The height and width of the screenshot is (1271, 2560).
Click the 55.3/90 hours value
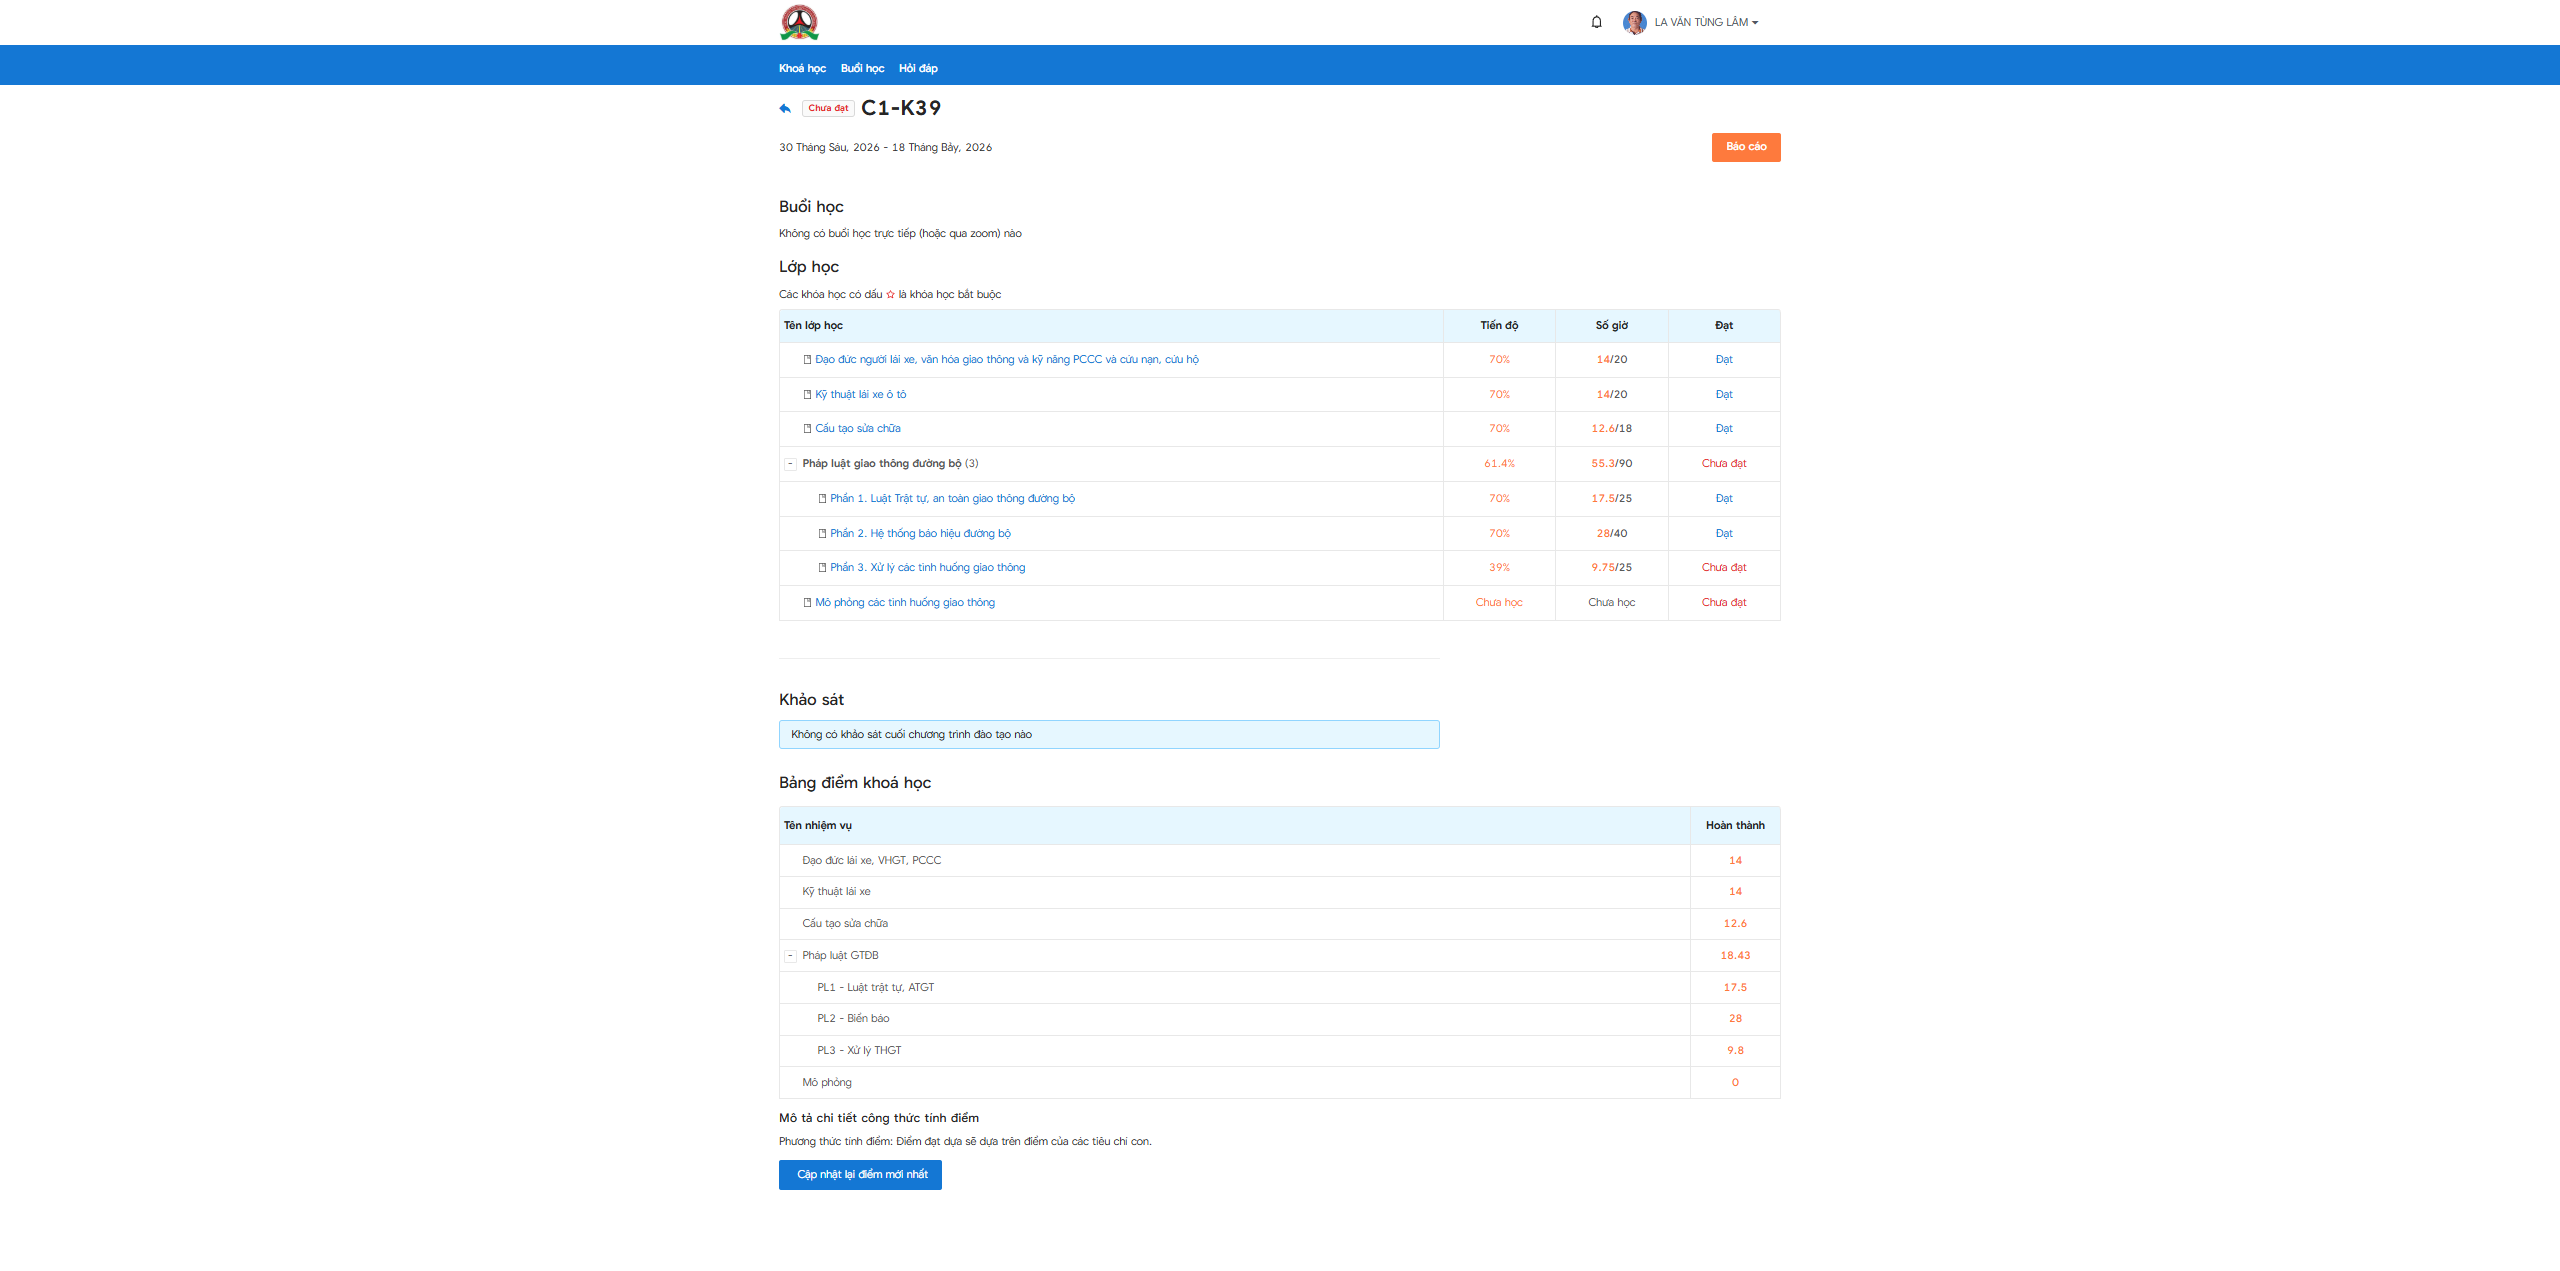(x=1611, y=464)
